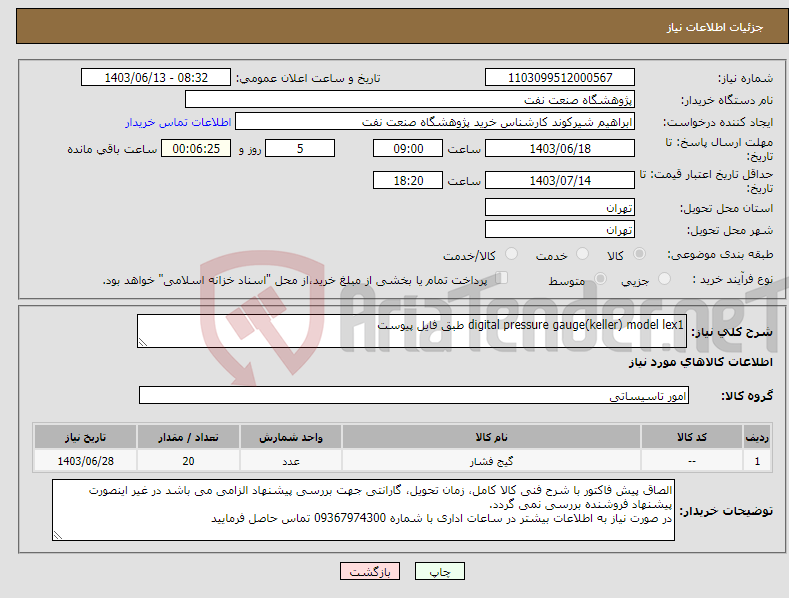Click the request creator field ابراهیم شیرکوند
This screenshot has width=789, height=598.
pyautogui.click(x=435, y=122)
